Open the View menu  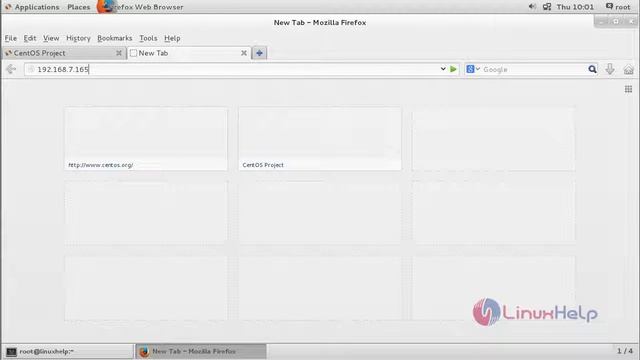[x=51, y=38]
